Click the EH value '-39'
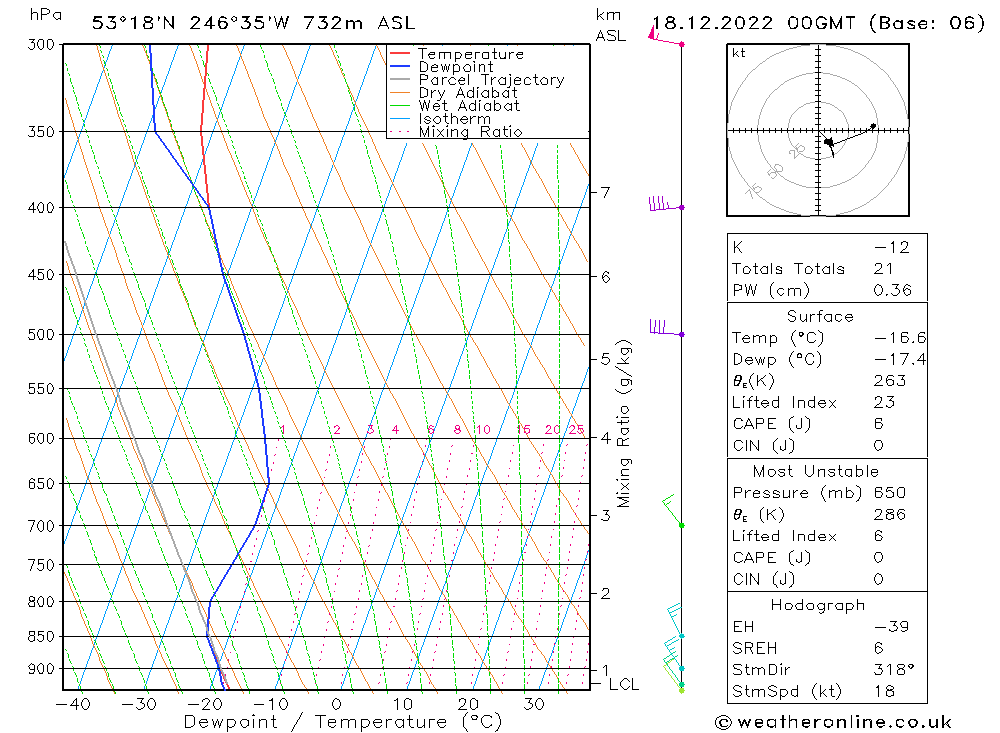This screenshot has height=733, width=1000. point(892,626)
